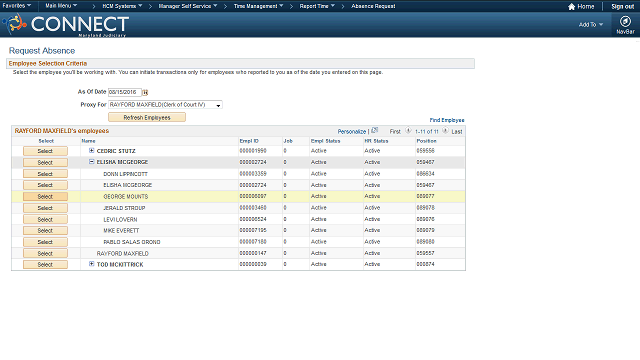Click Empl ID 00003359
This screenshot has width=640, height=360.
253,173
